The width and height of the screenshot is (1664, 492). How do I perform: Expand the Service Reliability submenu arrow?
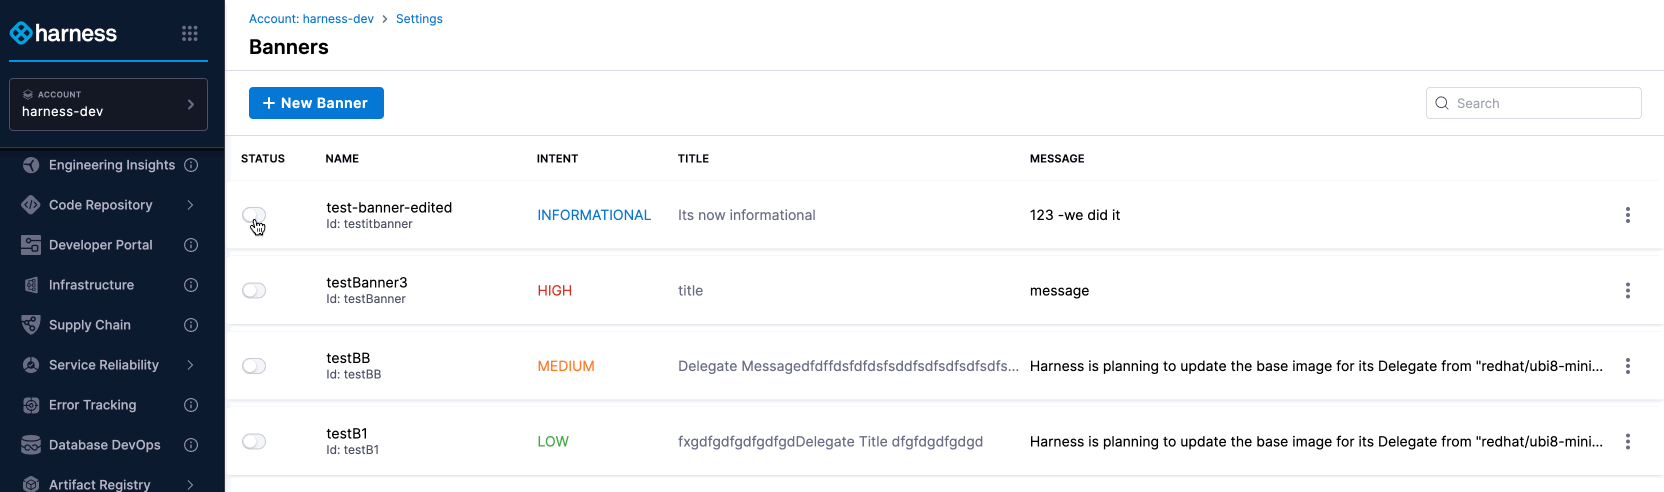point(190,365)
